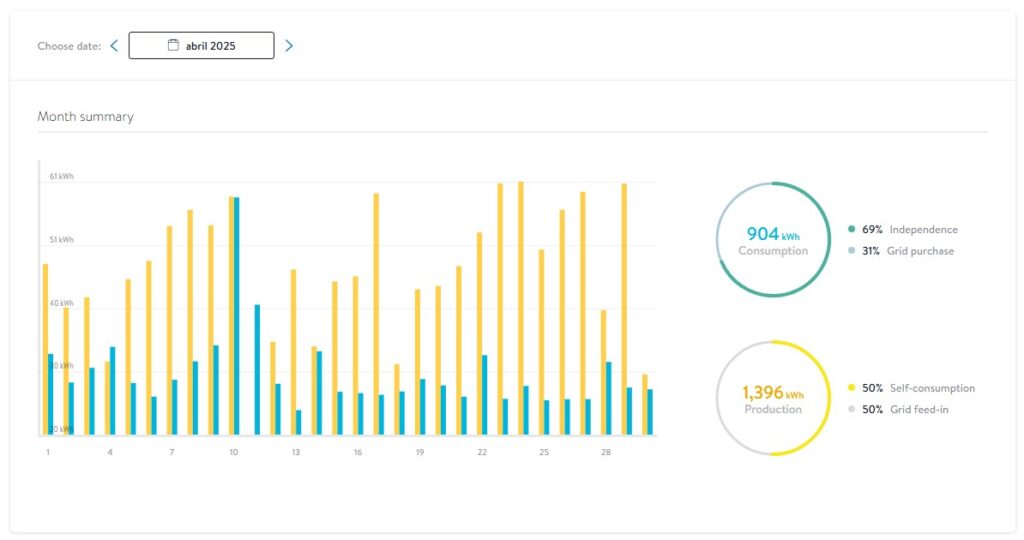
Task: Advance to next month with right arrow
Action: click(x=289, y=45)
